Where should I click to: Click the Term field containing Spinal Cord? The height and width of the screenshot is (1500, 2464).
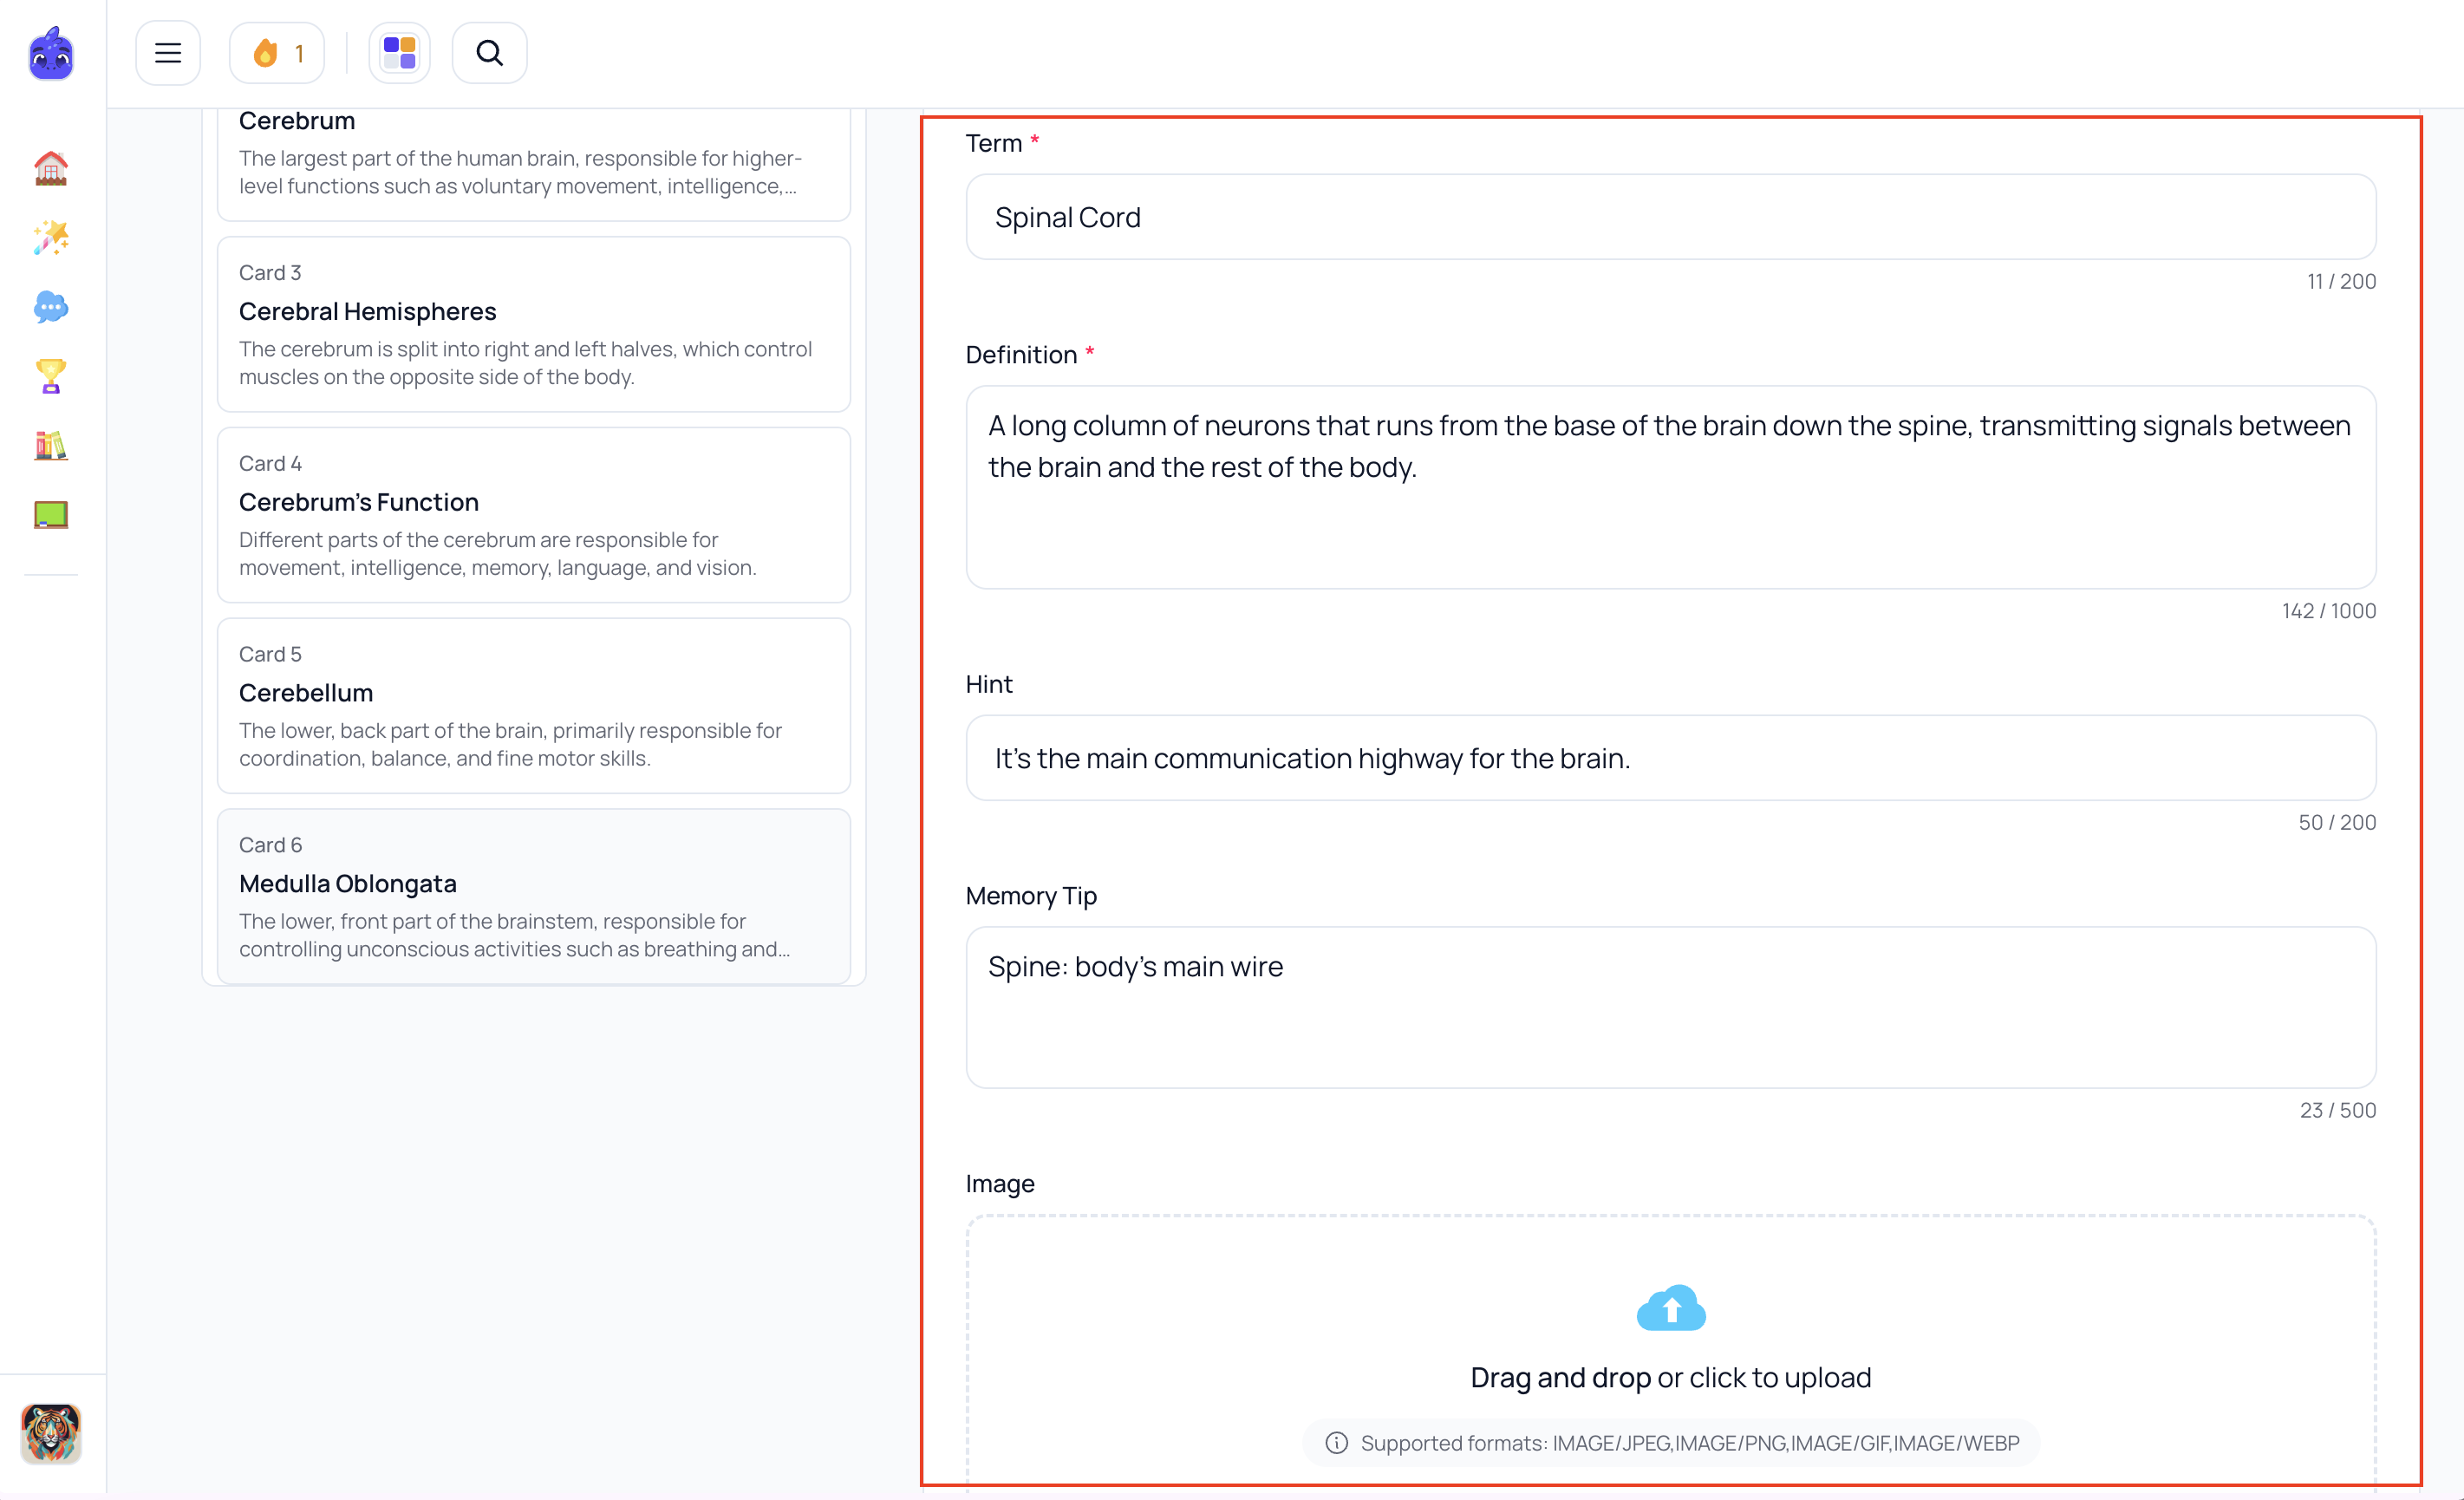[x=1670, y=217]
